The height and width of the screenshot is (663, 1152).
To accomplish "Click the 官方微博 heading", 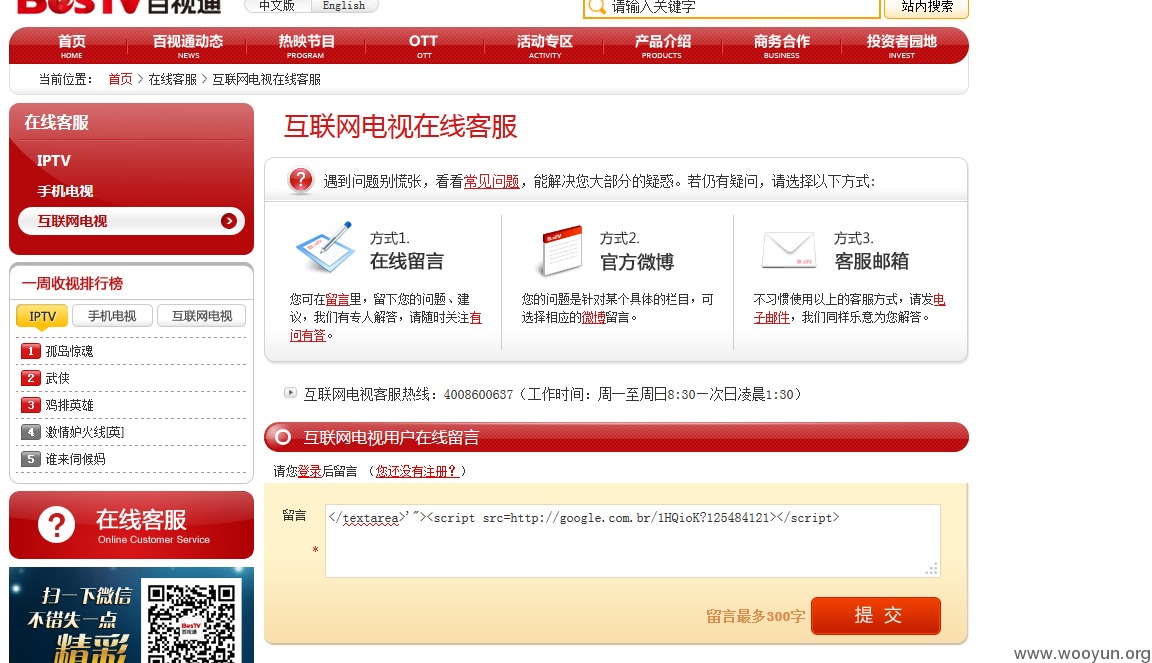I will click(x=636, y=262).
